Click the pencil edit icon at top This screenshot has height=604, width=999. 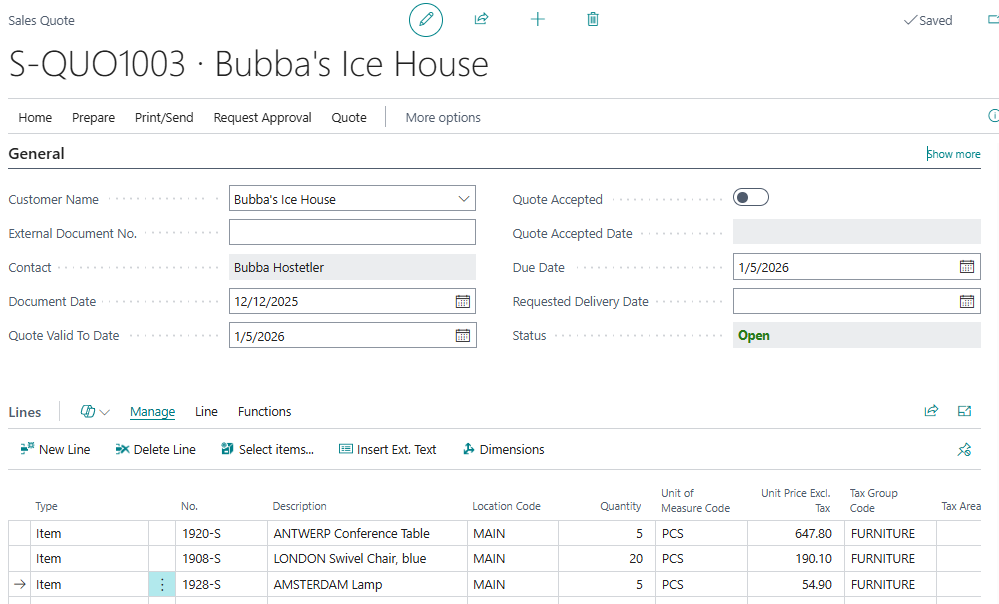(x=426, y=20)
